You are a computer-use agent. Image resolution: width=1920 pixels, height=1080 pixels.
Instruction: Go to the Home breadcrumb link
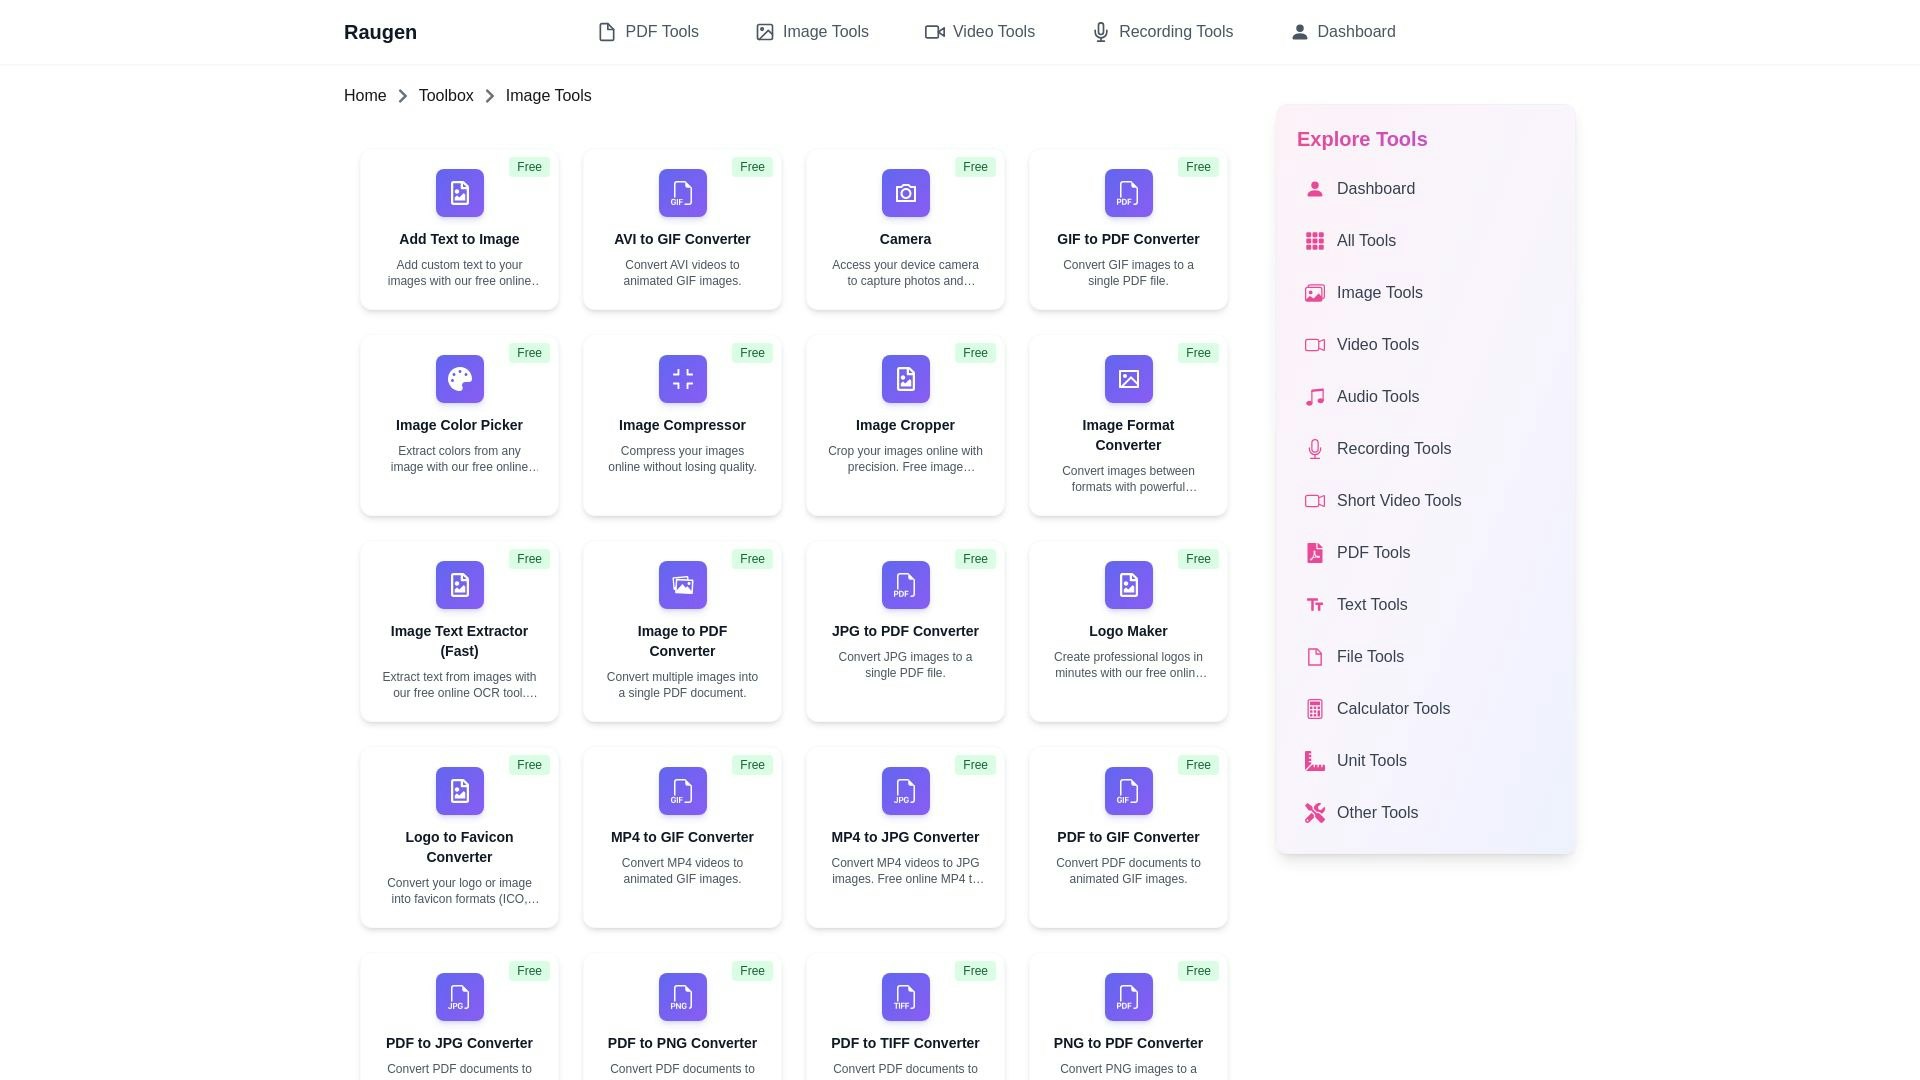365,96
